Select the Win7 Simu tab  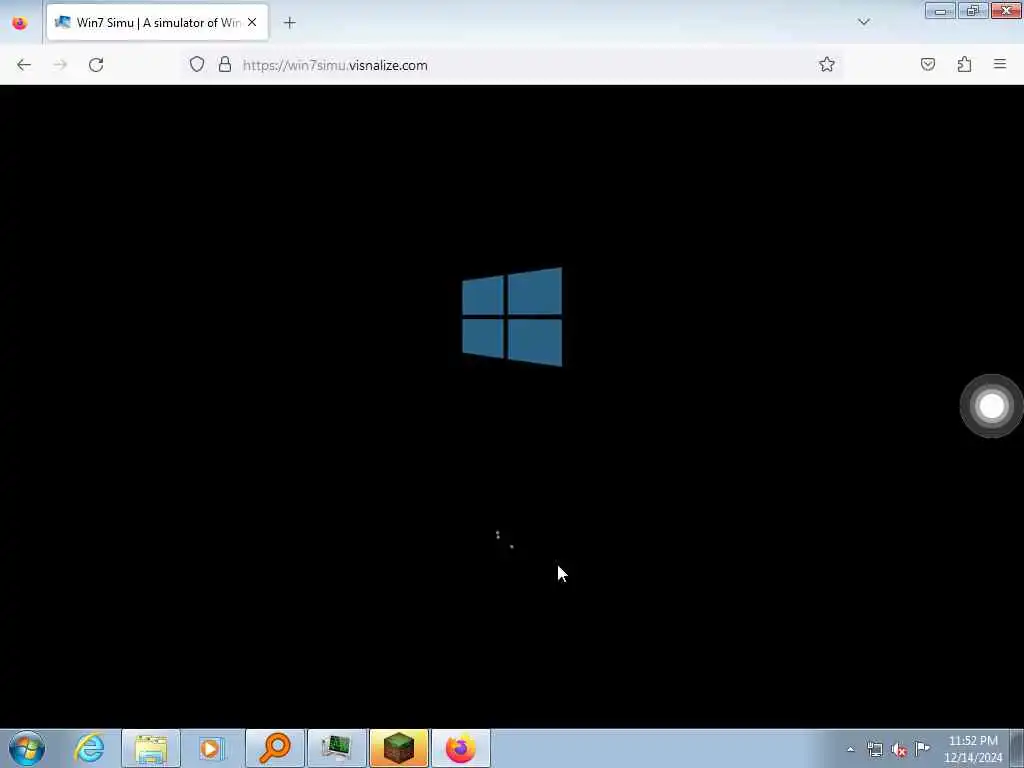[x=157, y=22]
